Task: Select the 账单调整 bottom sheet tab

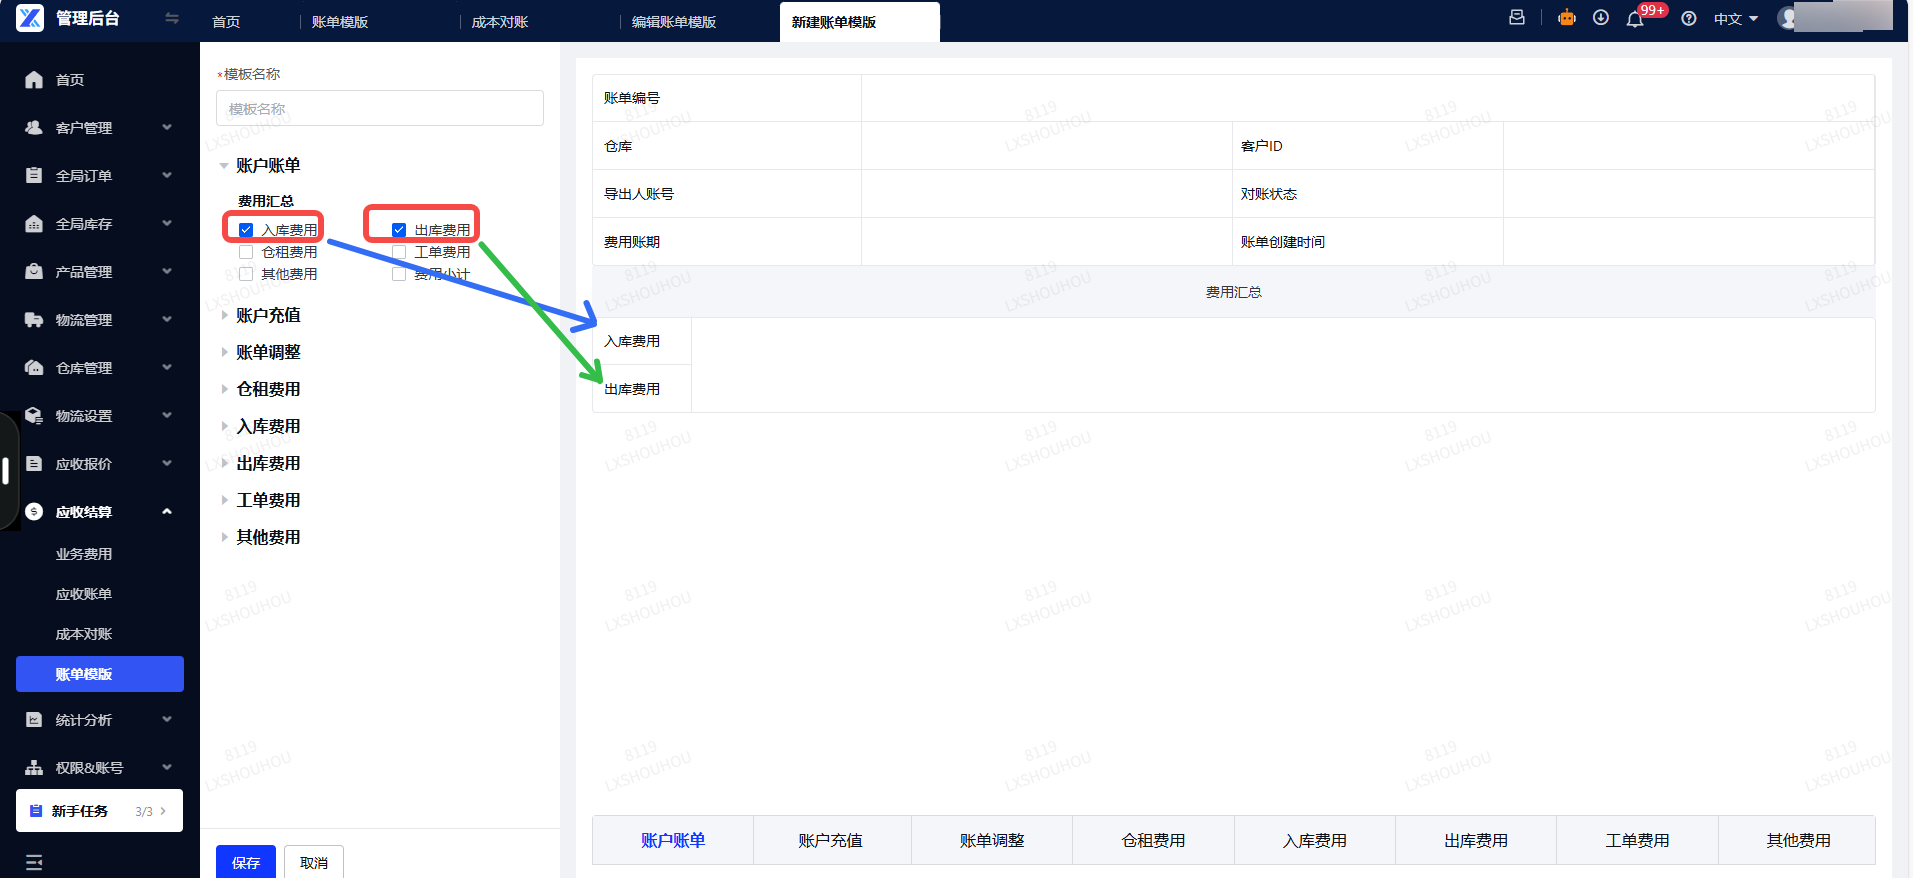Action: coord(992,840)
